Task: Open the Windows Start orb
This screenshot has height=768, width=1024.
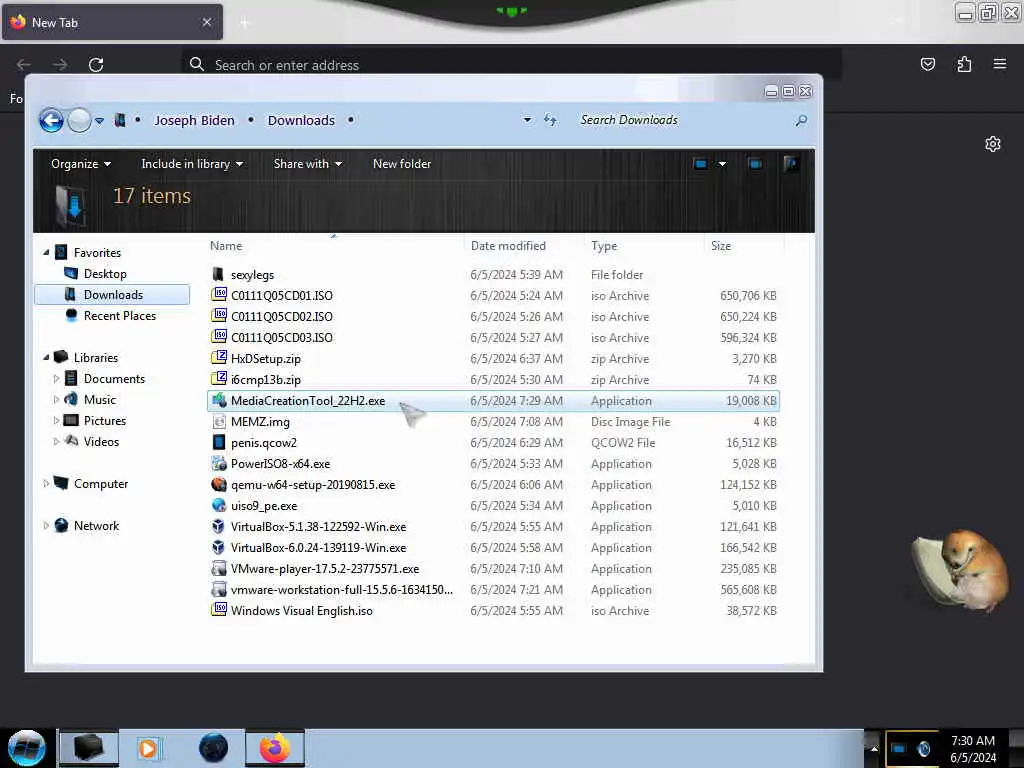Action: point(27,748)
